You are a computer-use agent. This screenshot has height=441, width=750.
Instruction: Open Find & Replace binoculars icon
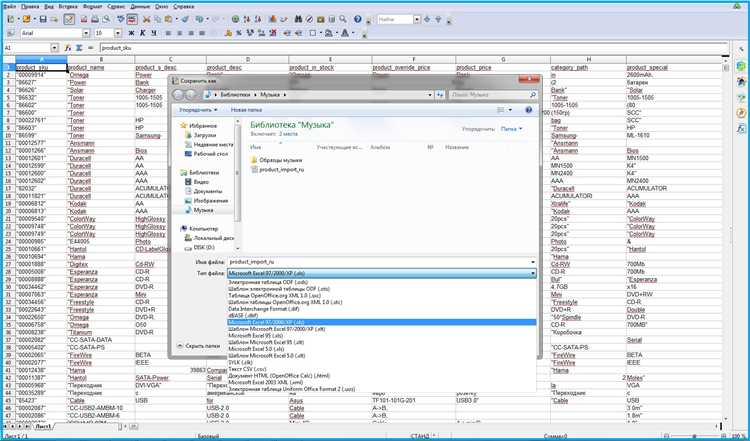coord(298,19)
